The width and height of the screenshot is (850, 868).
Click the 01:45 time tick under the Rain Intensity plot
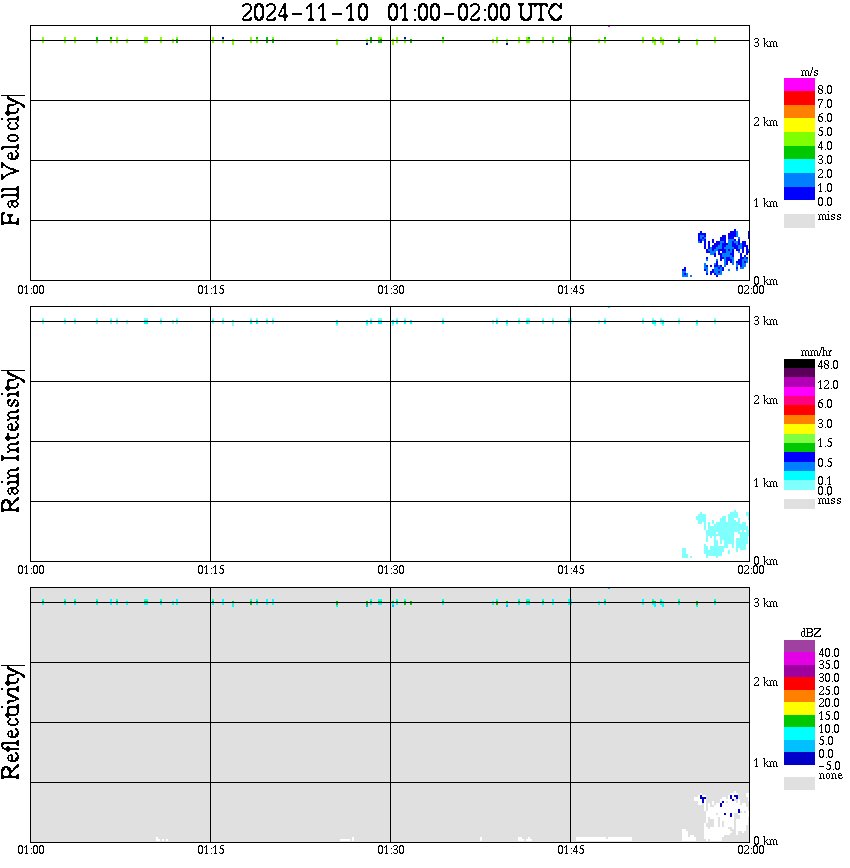click(571, 570)
